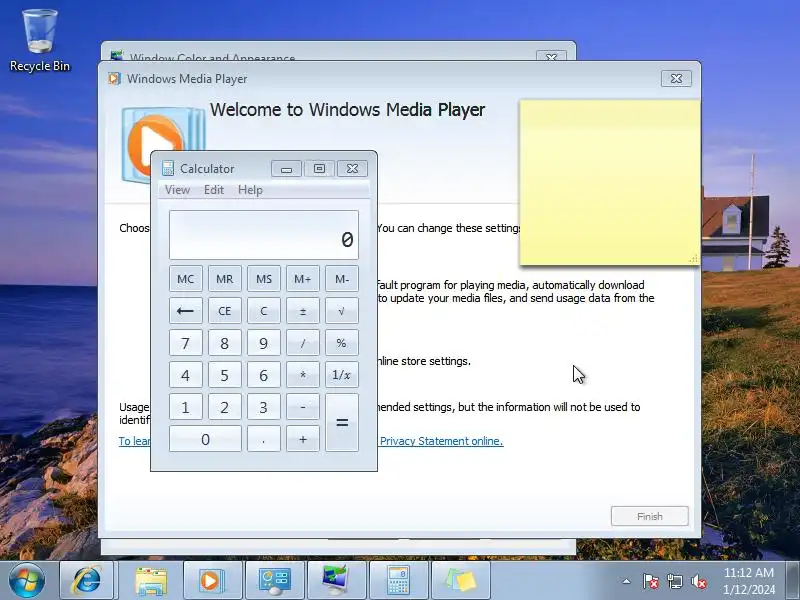The width and height of the screenshot is (800, 600).
Task: Close the Window Color and Appearance window
Action: pos(551,56)
